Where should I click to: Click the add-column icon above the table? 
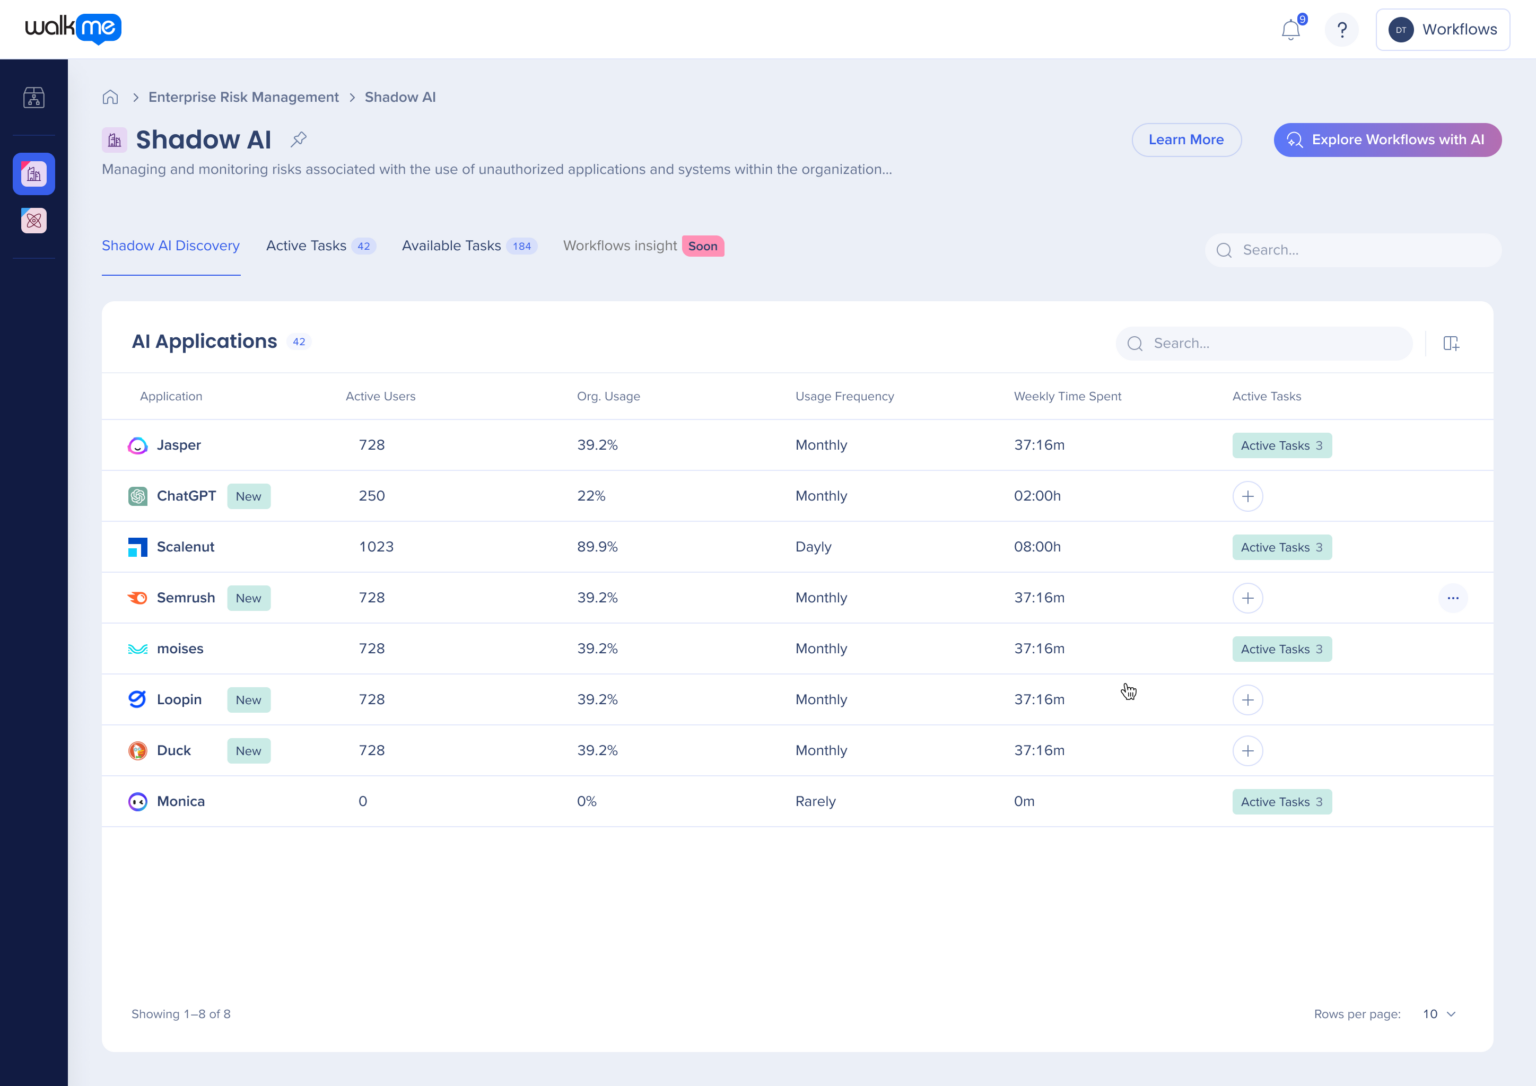1451,343
